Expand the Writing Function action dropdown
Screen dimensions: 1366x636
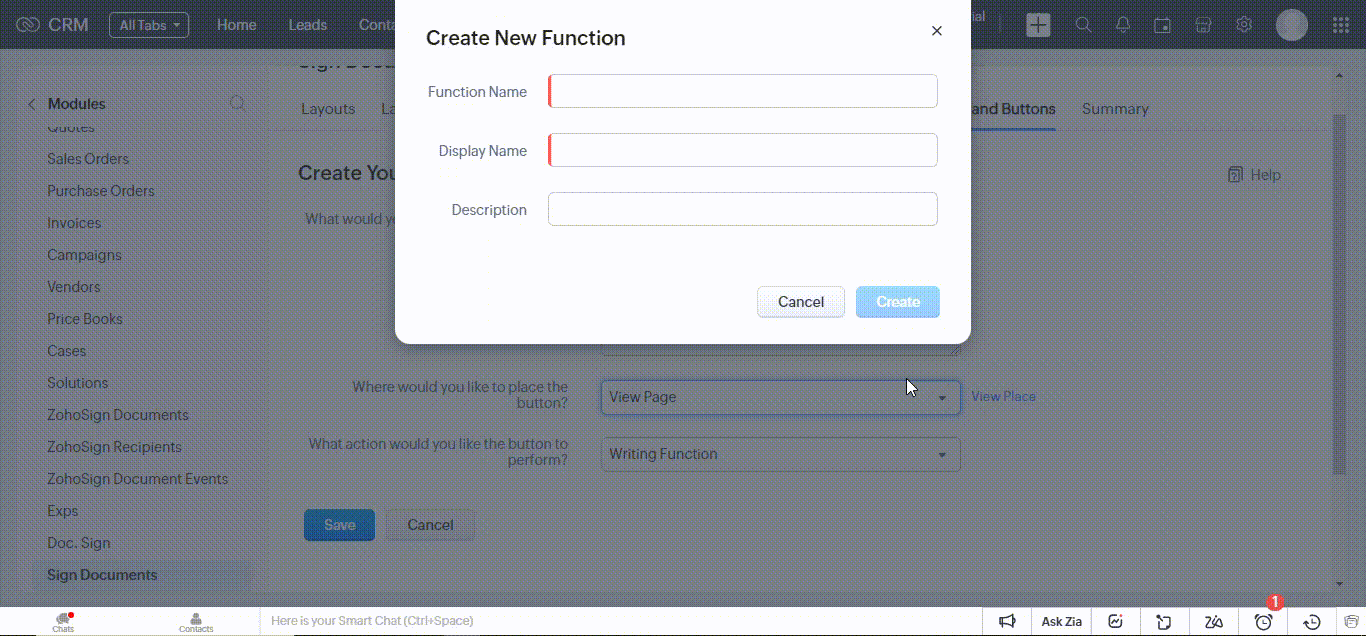780,454
